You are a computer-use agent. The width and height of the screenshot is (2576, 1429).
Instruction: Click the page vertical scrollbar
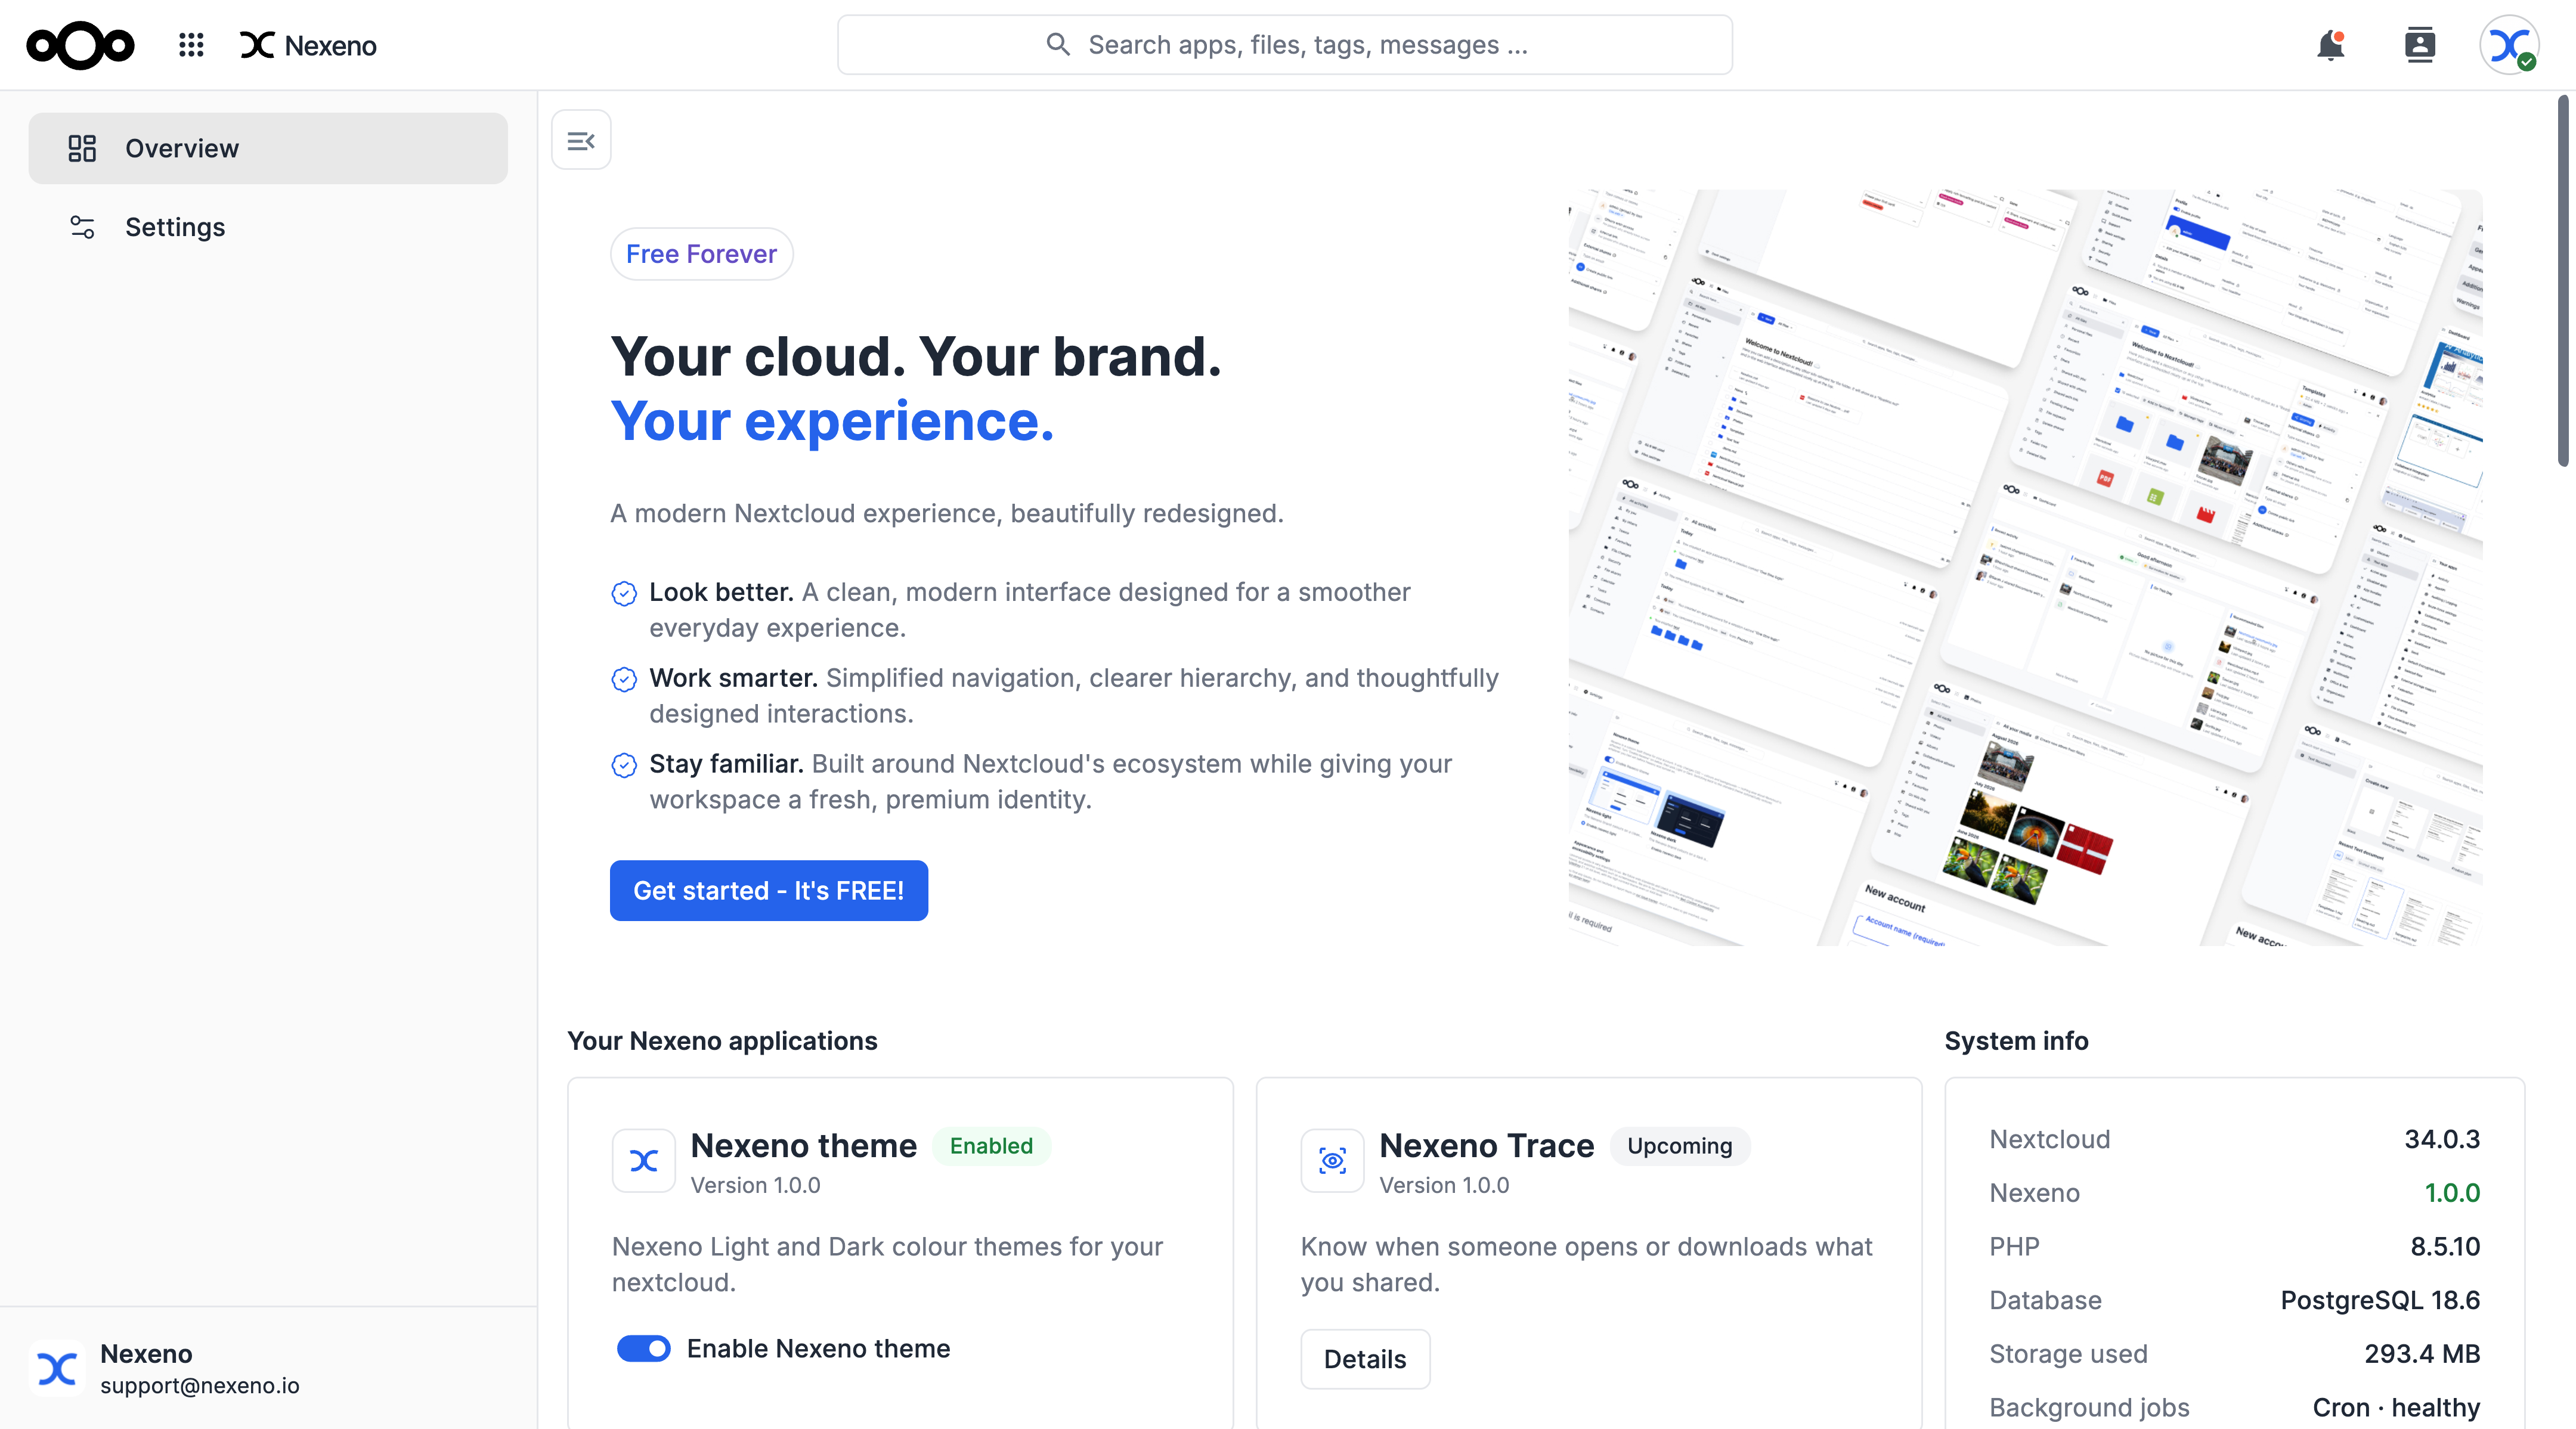coord(2564,281)
